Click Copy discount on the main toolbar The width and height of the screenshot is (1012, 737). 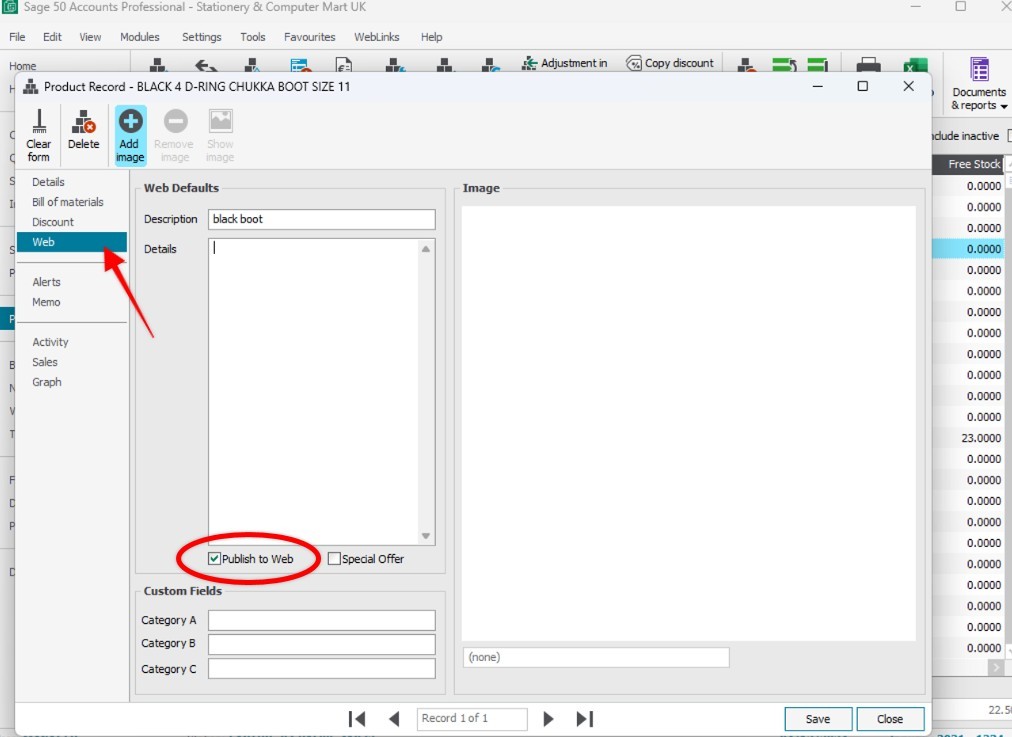pos(670,63)
